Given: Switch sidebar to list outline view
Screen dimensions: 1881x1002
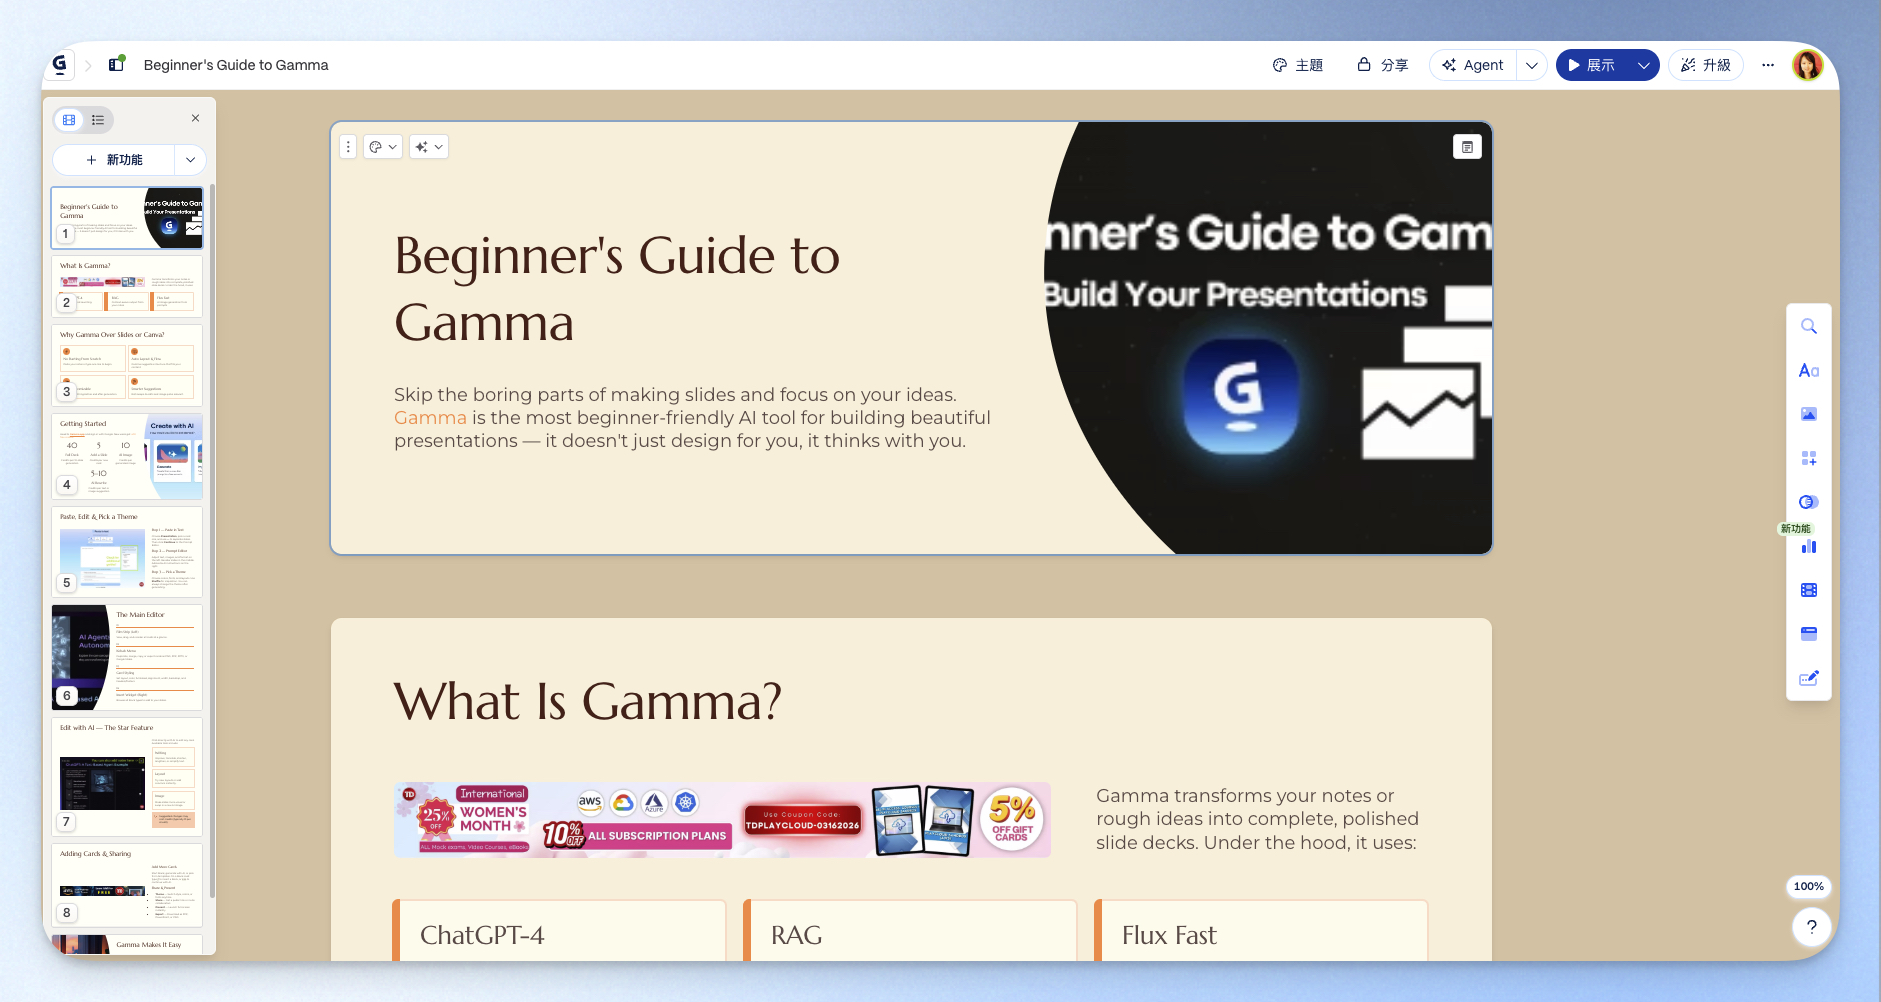Looking at the screenshot, I should (98, 120).
